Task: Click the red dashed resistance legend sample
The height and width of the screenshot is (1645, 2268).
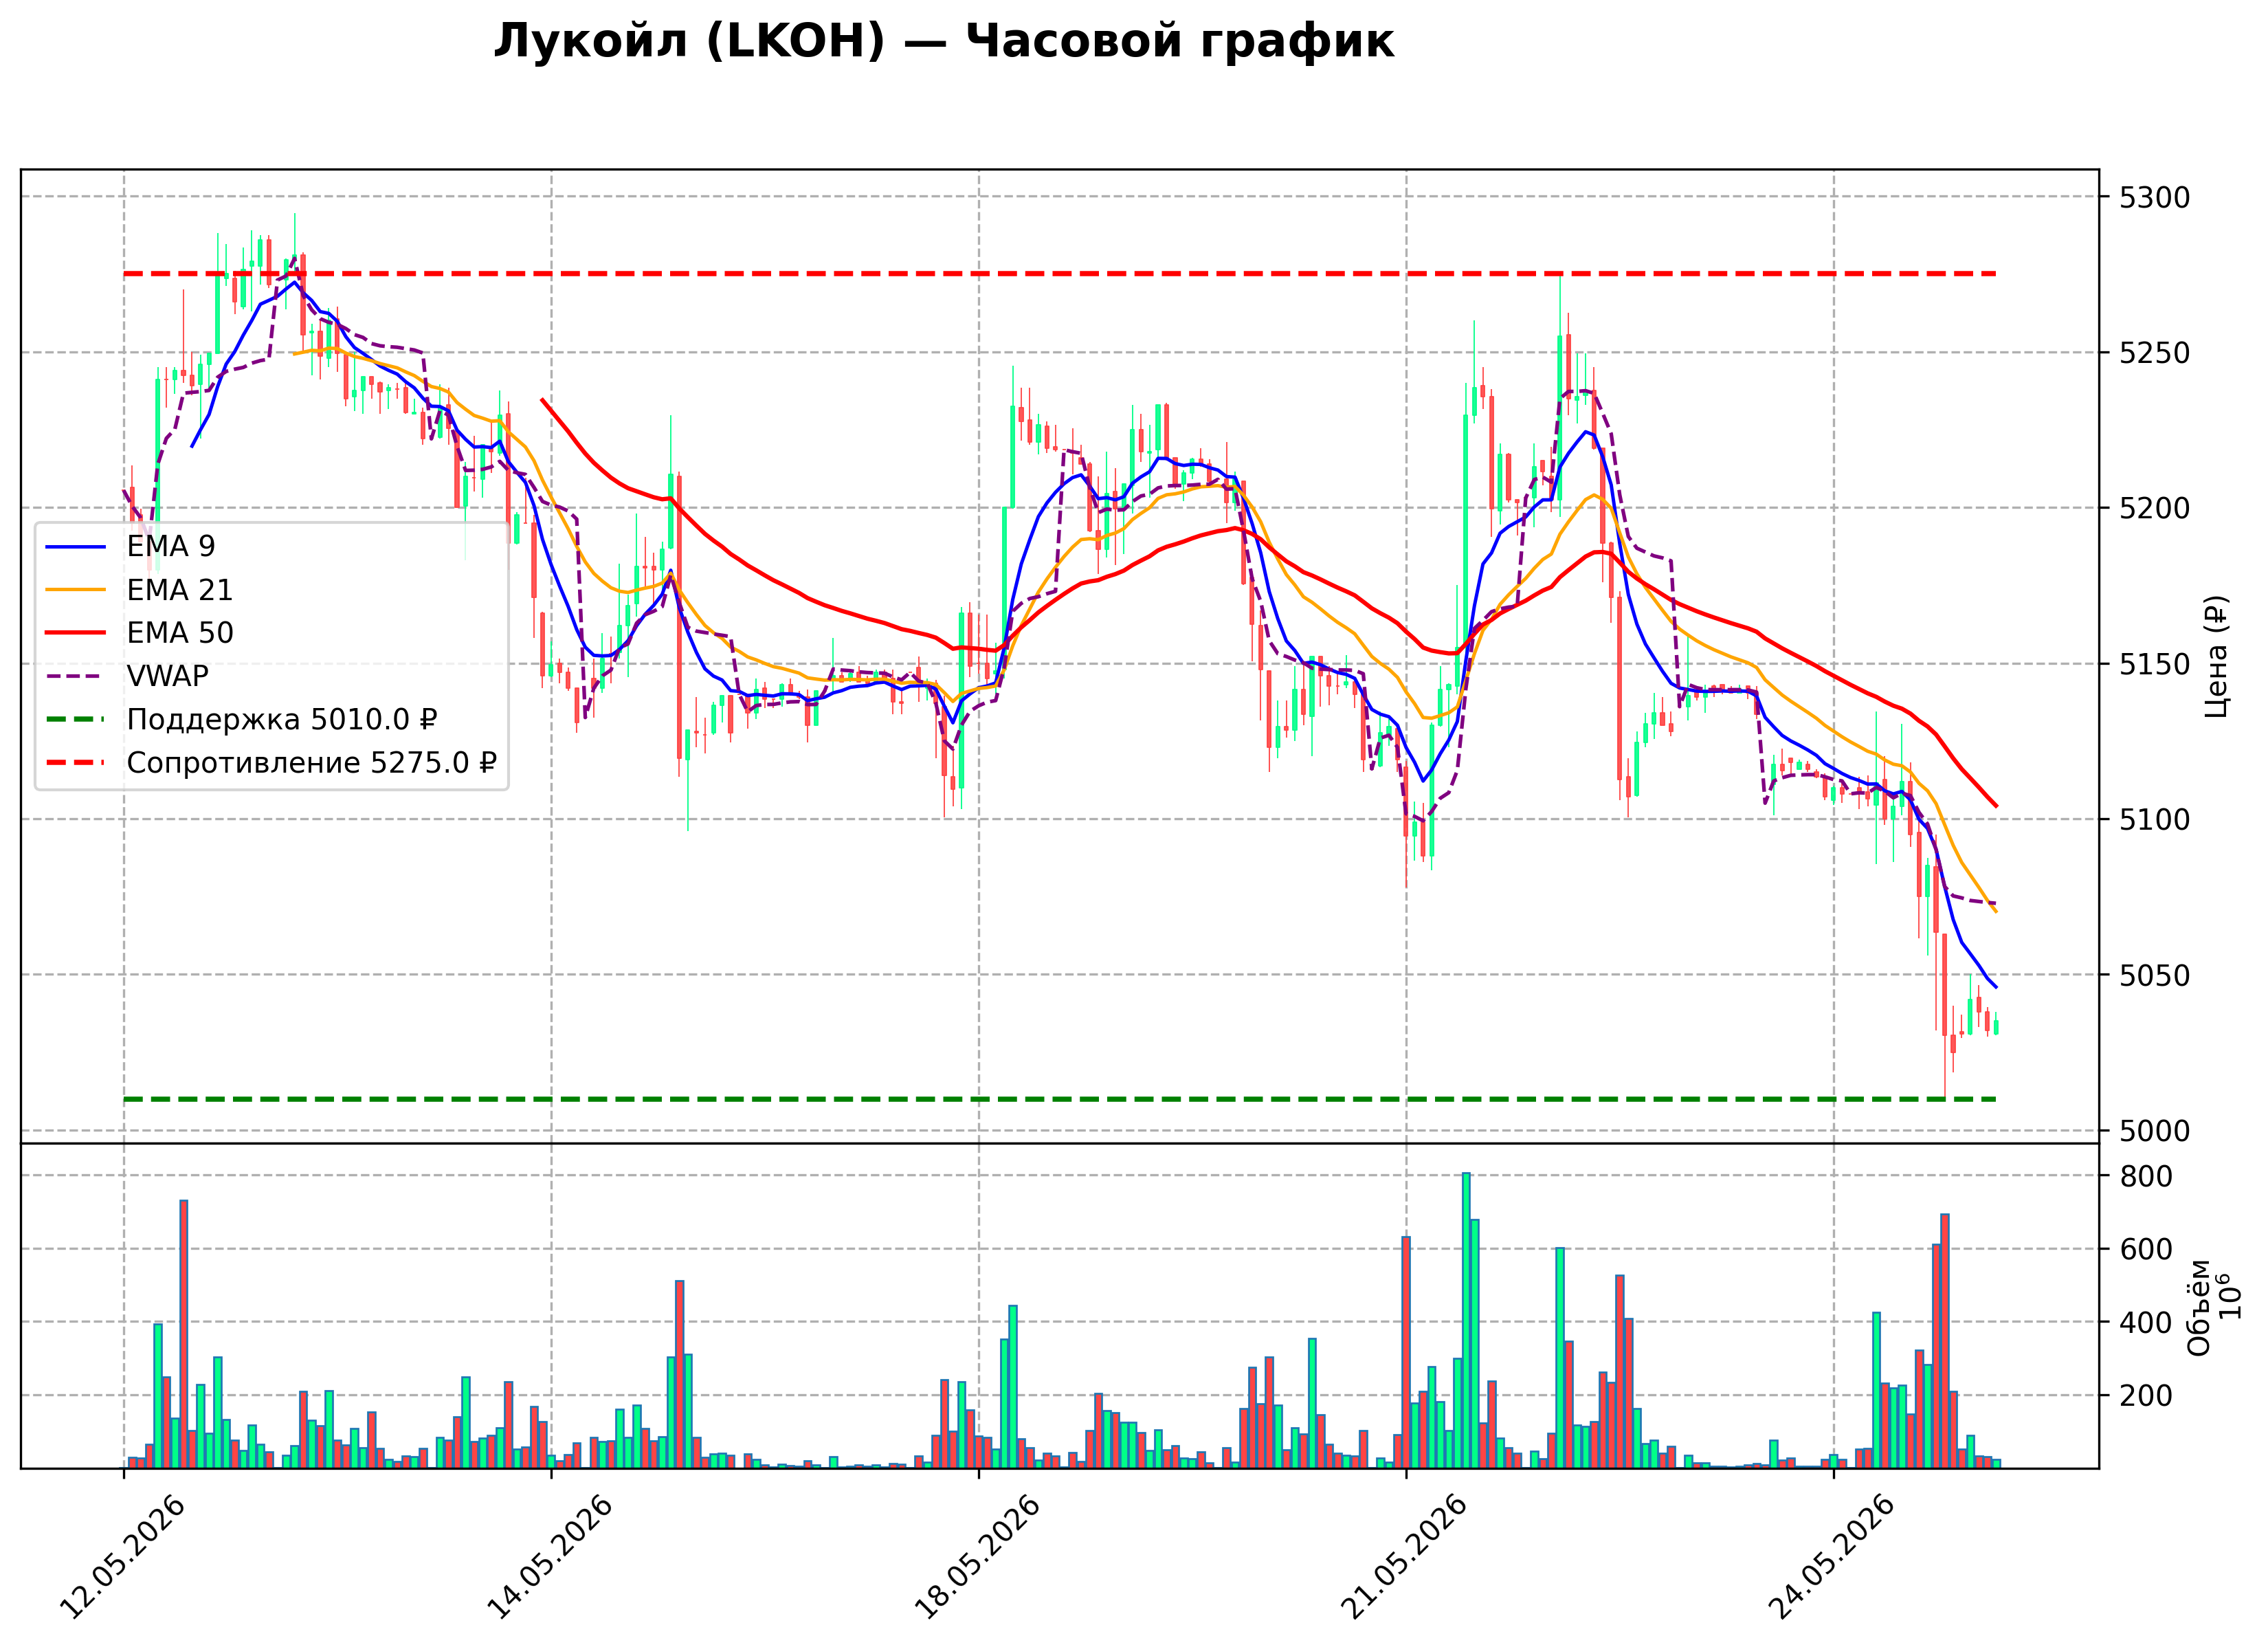Action: coord(76,763)
